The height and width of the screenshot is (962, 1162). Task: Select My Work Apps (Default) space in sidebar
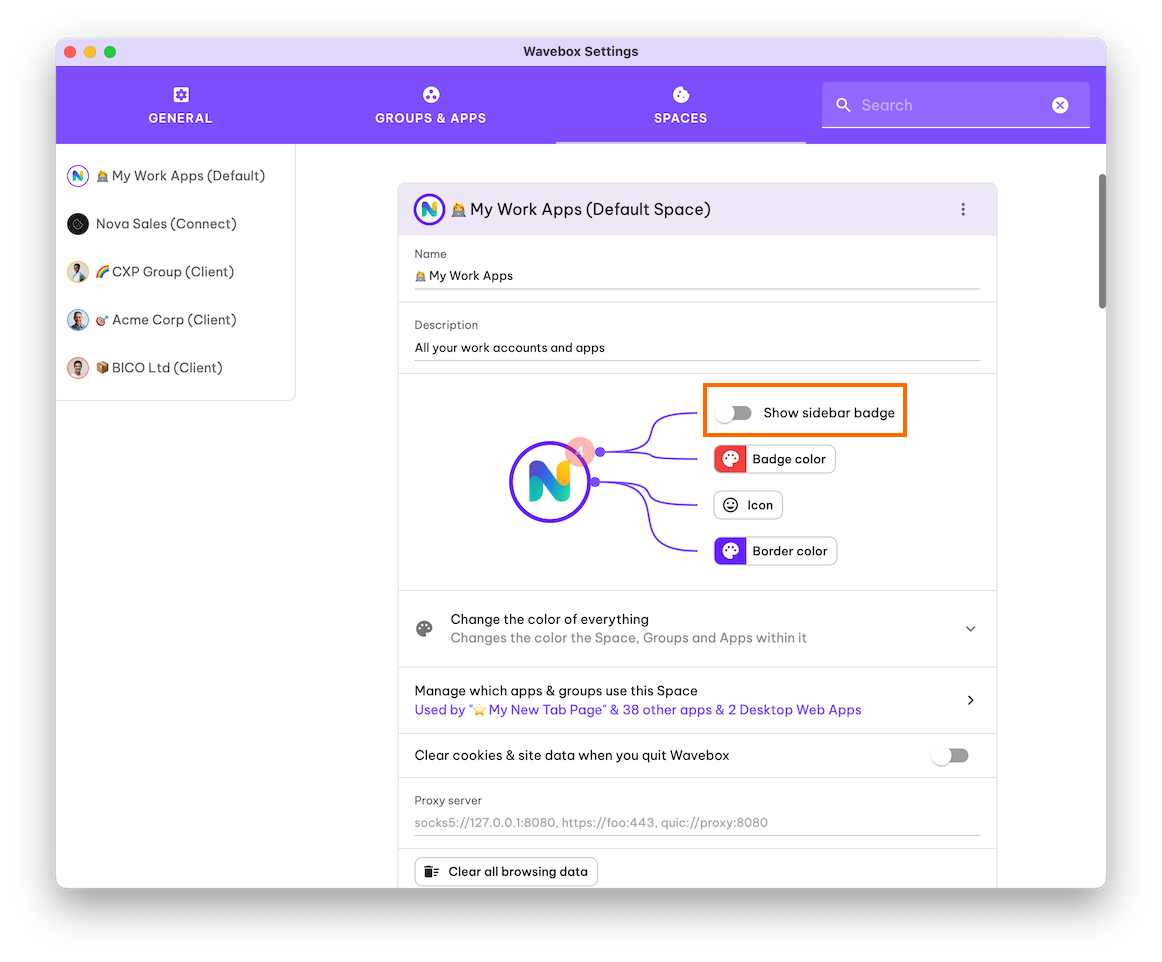[x=176, y=176]
